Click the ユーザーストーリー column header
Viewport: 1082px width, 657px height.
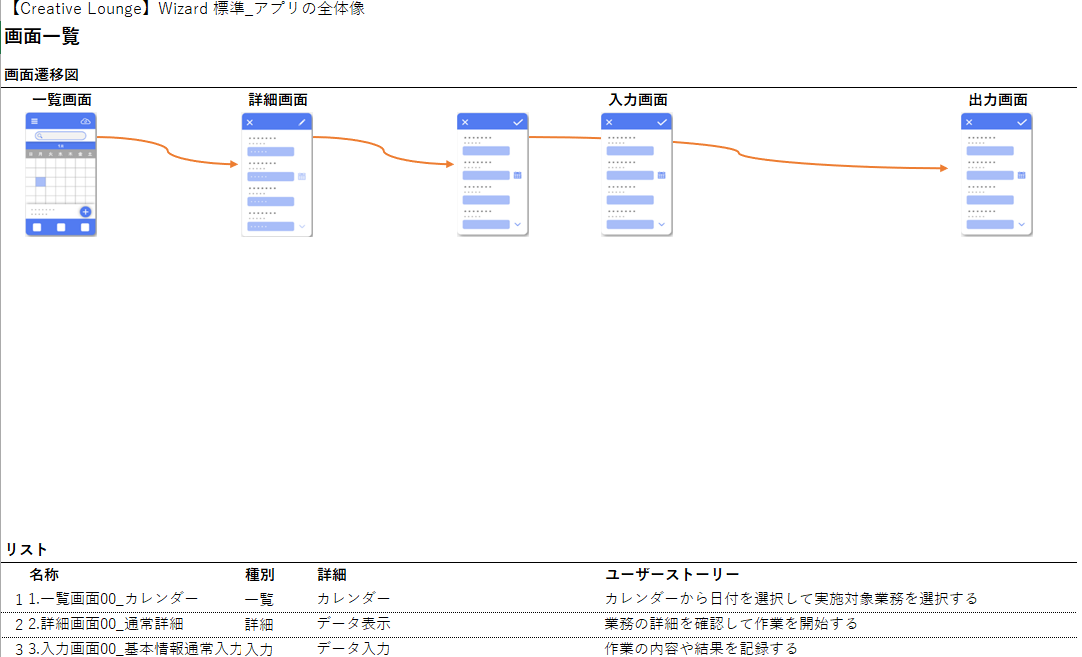tap(672, 574)
